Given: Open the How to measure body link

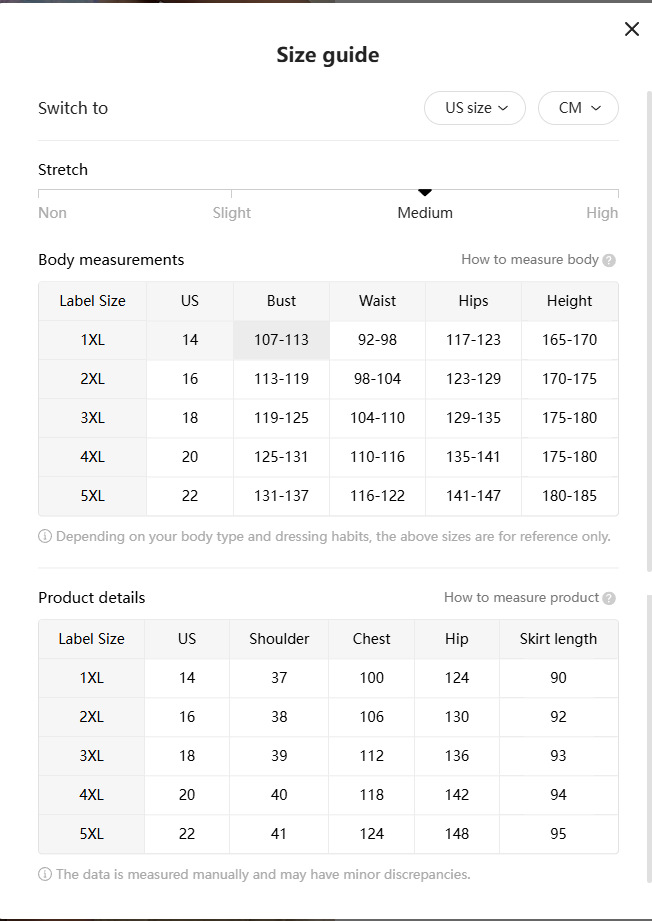Looking at the screenshot, I should coord(529,260).
